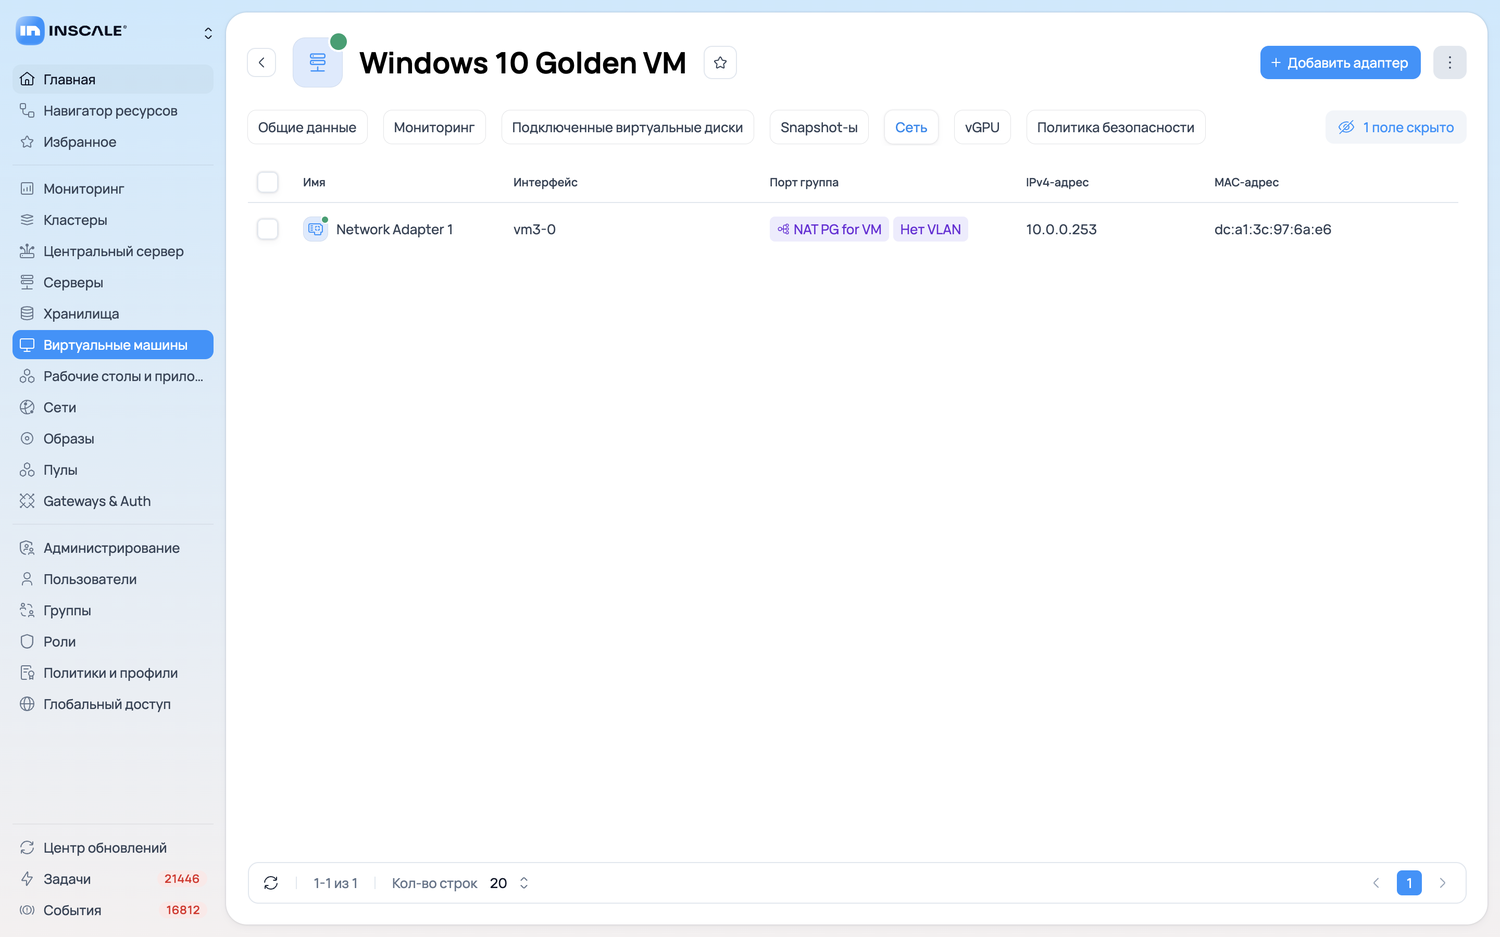This screenshot has height=937, width=1500.
Task: Click IPv4 address 10.0.0.253
Action: tap(1061, 229)
